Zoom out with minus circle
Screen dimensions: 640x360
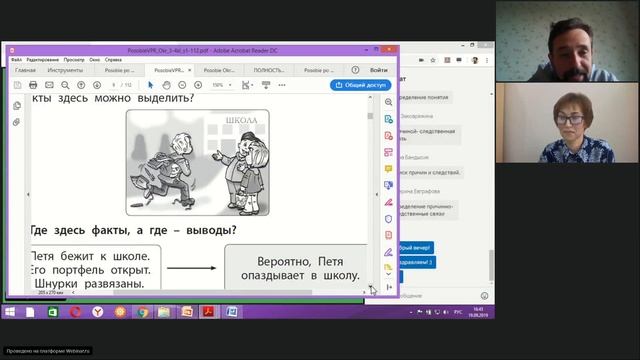(x=182, y=85)
